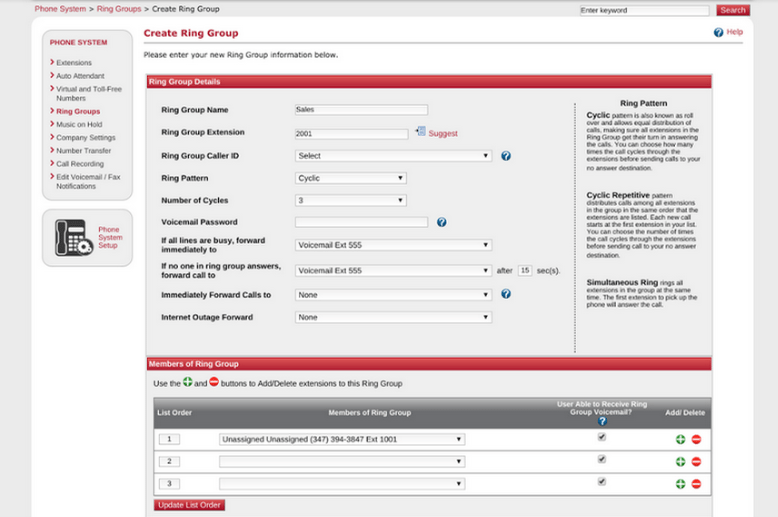Follow Ring Groups breadcrumb link
778x517 pixels.
point(119,9)
